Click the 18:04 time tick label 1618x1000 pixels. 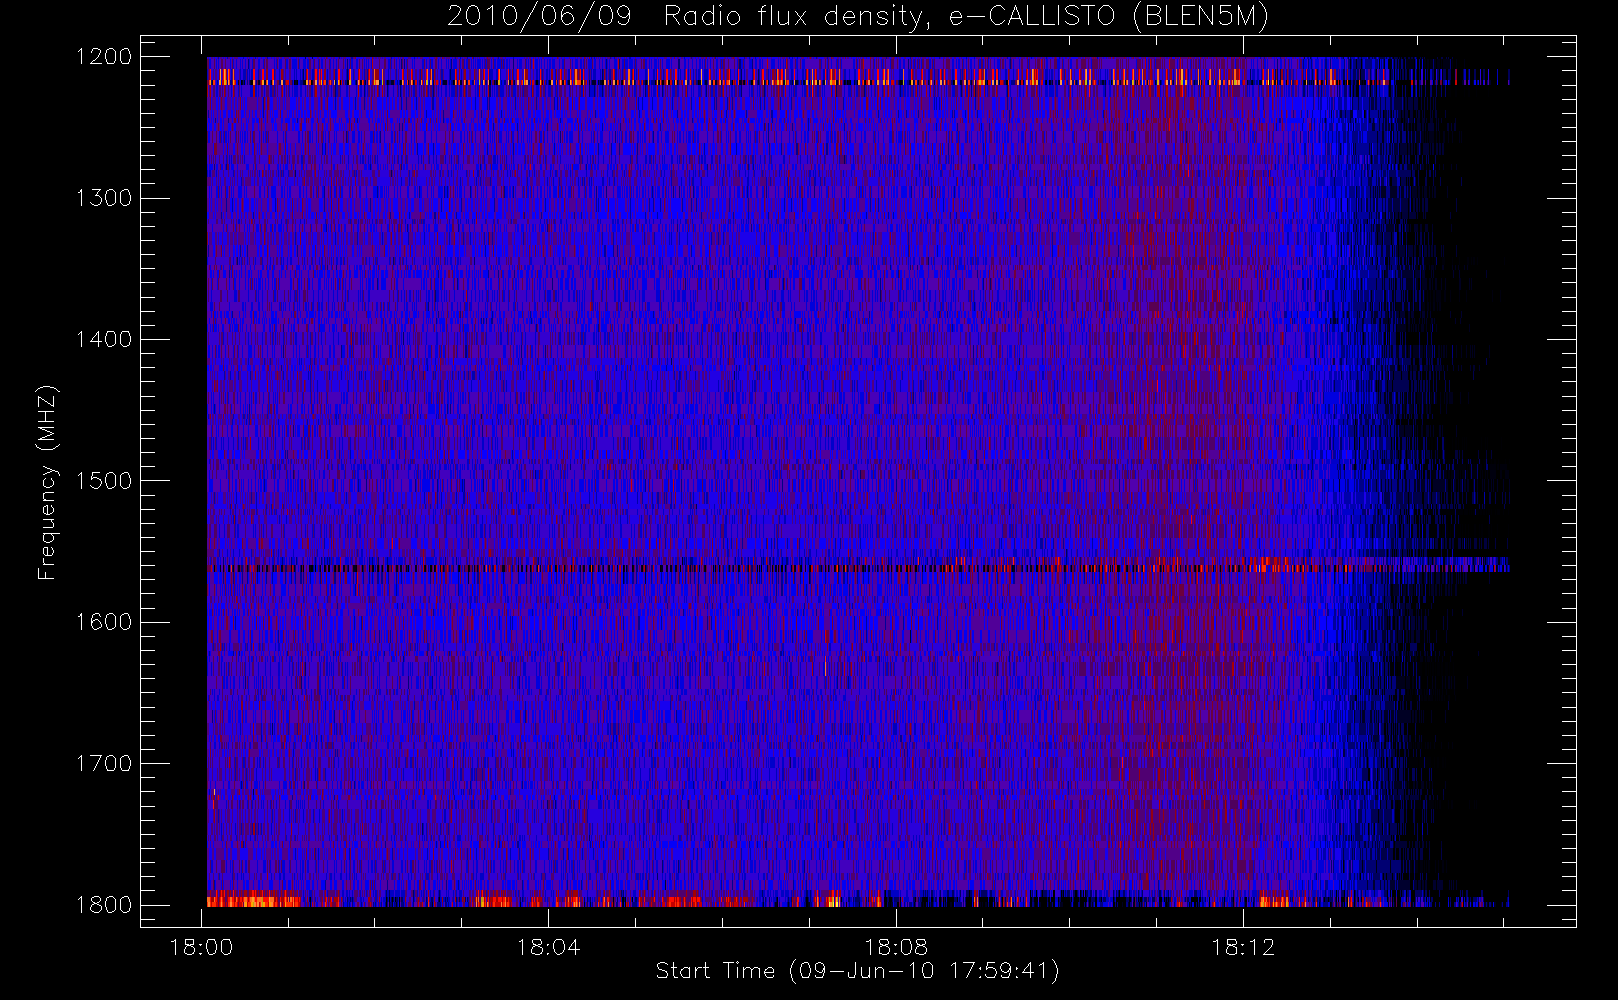(548, 947)
